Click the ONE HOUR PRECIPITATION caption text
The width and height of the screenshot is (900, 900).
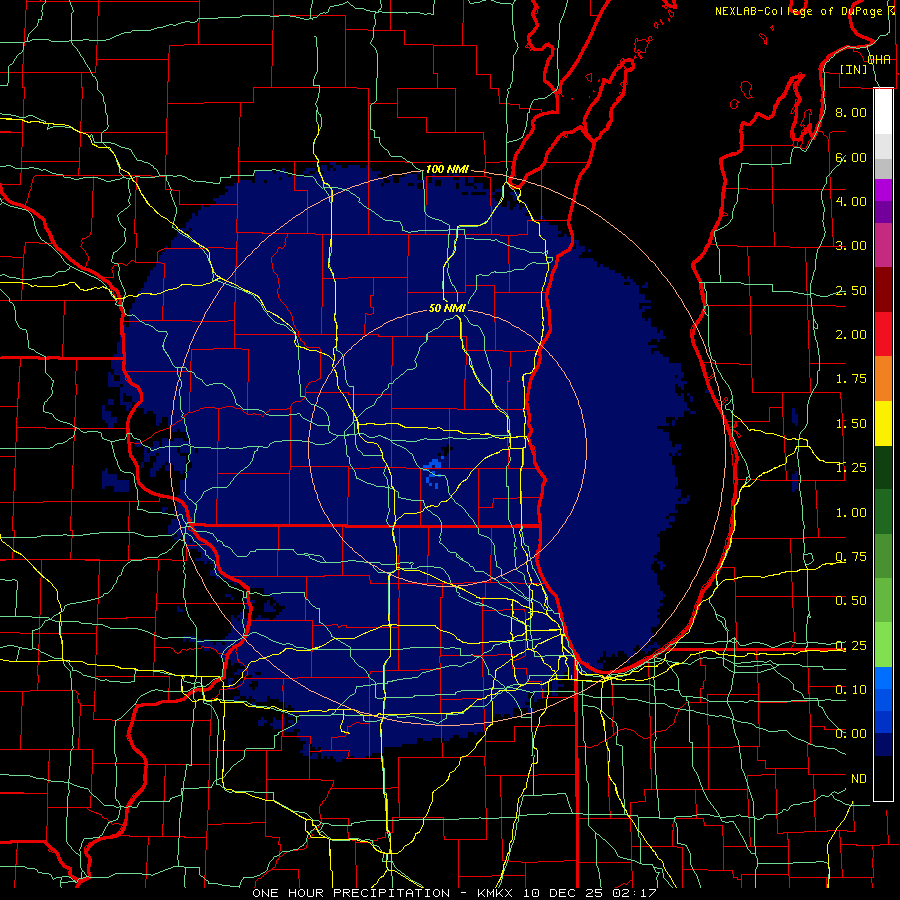[351, 893]
